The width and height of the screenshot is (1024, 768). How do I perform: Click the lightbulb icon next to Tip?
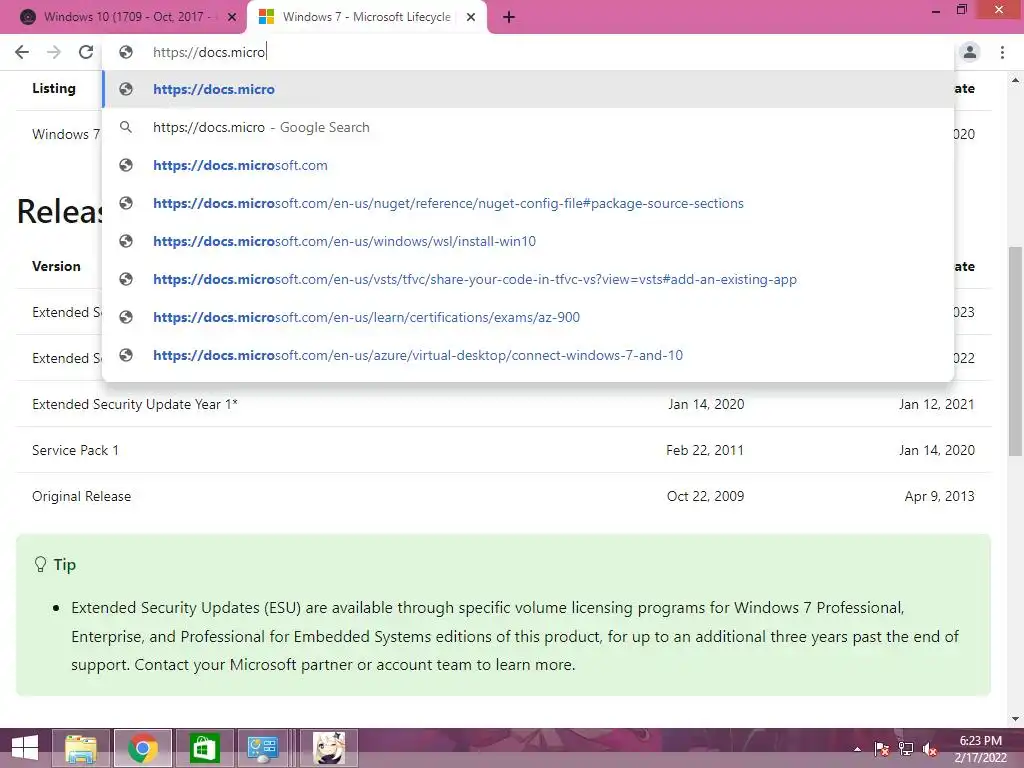(x=40, y=564)
